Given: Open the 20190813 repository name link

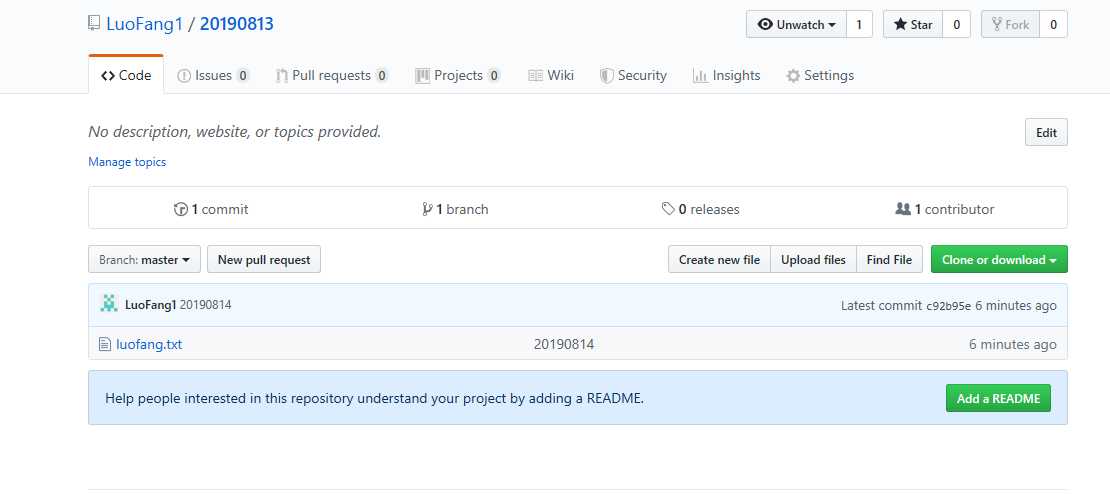Looking at the screenshot, I should (x=236, y=24).
